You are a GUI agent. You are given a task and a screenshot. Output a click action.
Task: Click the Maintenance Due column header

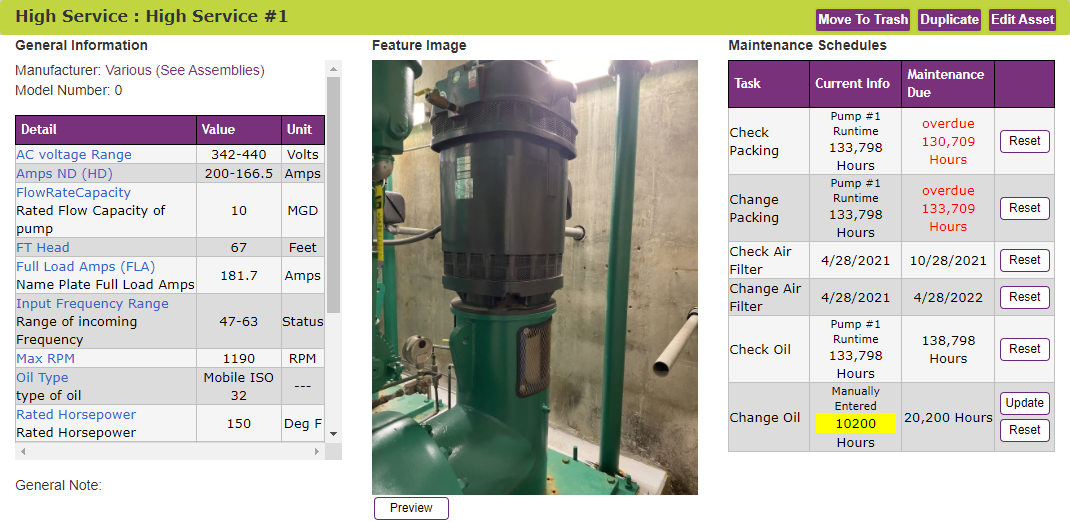(x=948, y=84)
